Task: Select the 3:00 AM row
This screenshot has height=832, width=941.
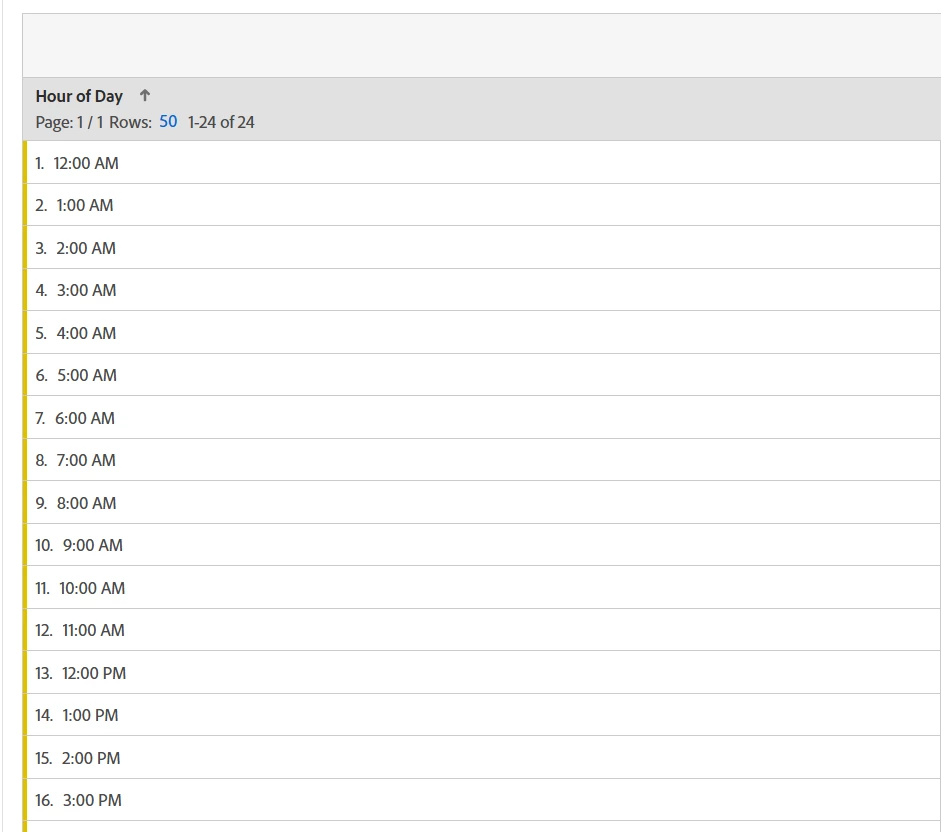Action: [482, 290]
